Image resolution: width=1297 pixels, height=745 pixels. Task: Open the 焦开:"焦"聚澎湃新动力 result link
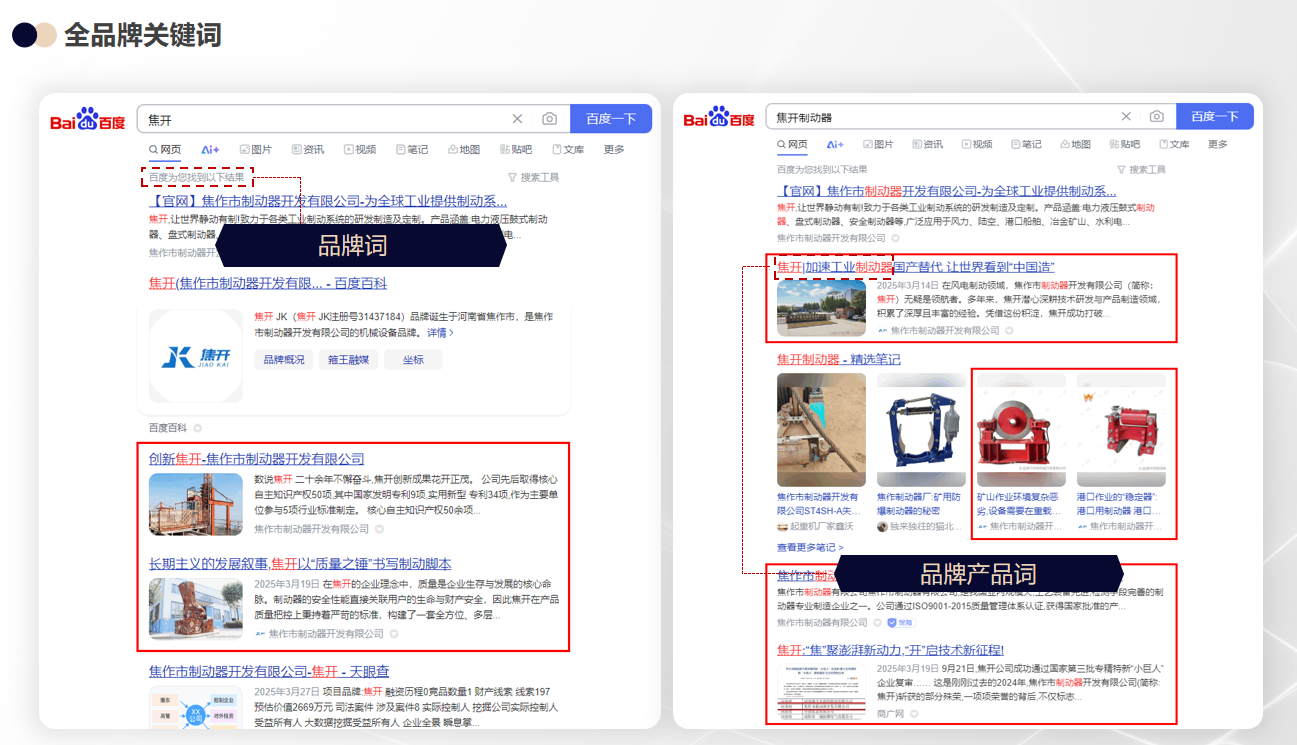coord(890,650)
